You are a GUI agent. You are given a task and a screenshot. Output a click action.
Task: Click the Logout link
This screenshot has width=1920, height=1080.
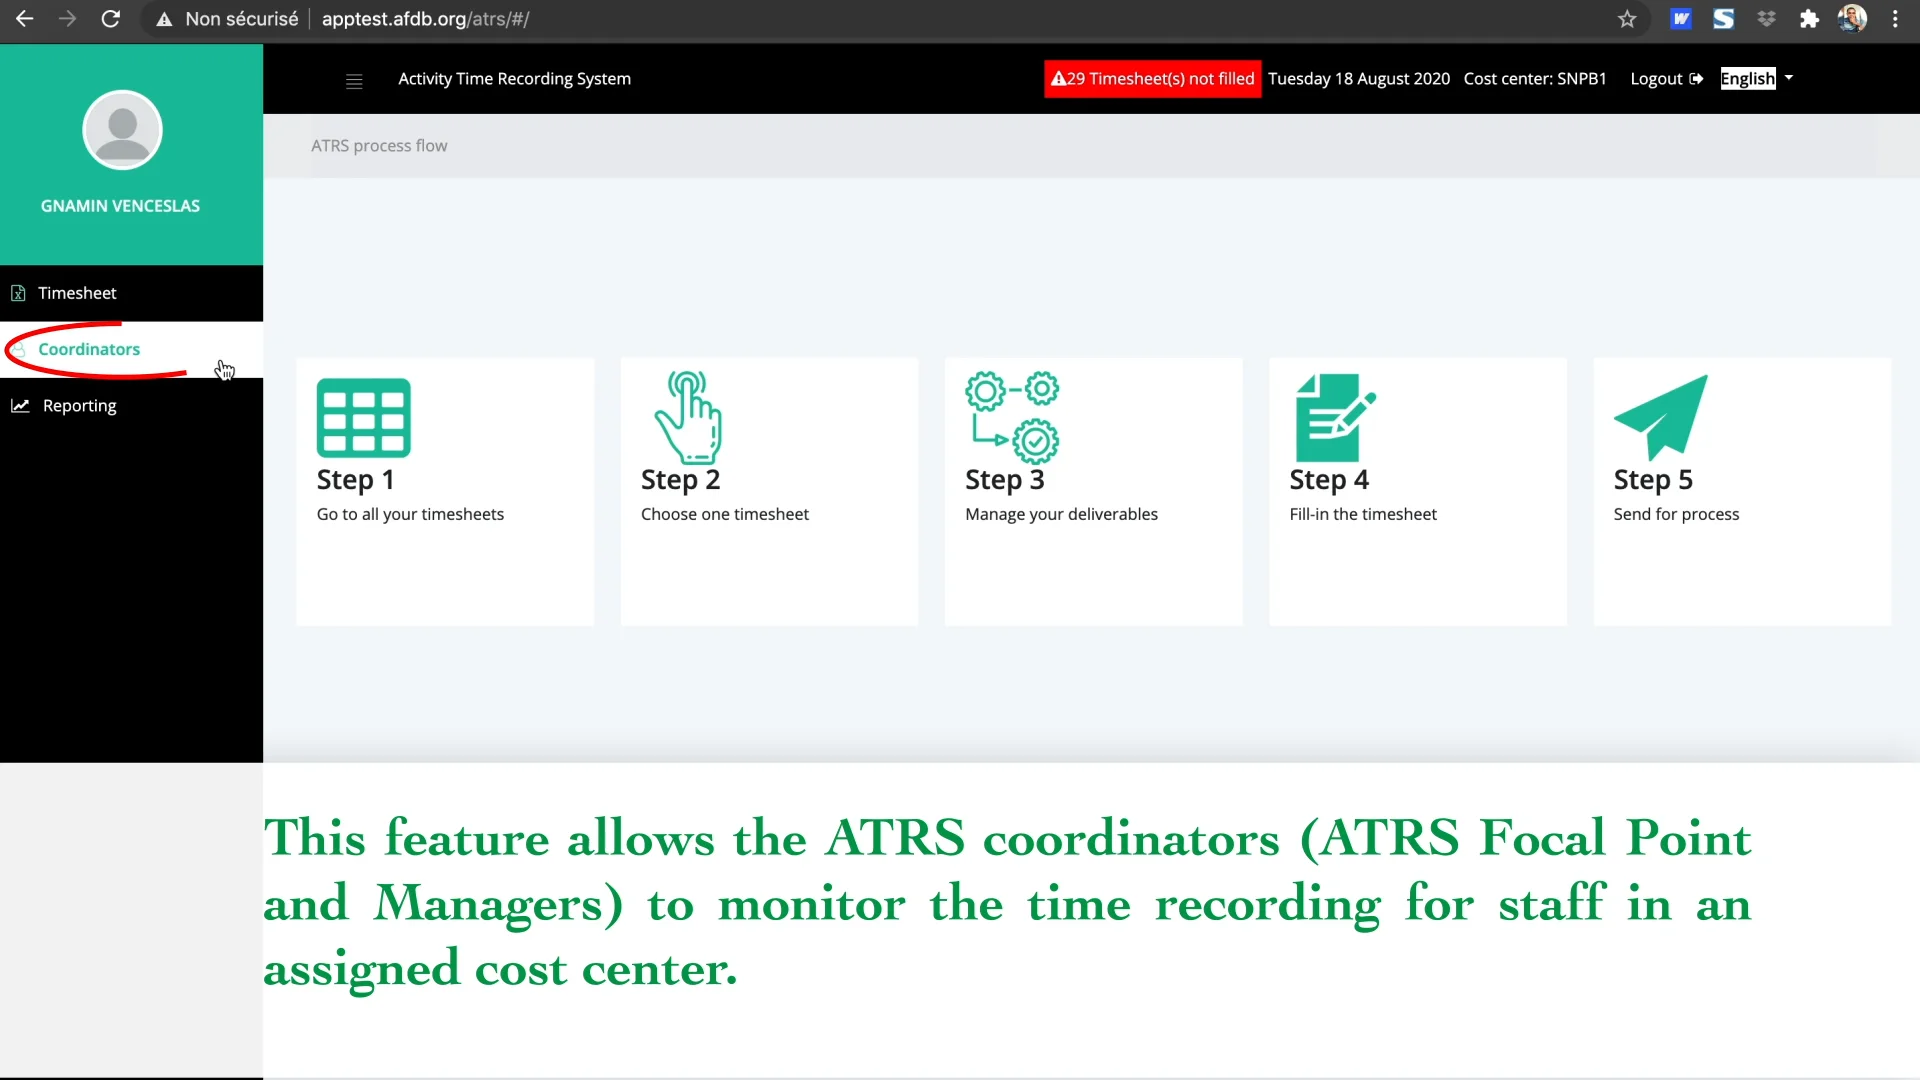(x=1666, y=79)
